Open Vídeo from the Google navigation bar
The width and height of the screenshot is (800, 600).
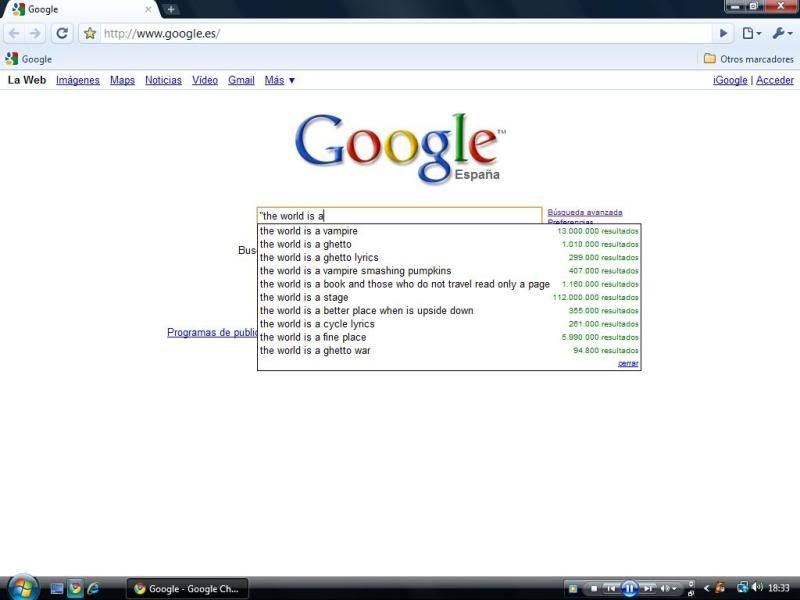205,80
